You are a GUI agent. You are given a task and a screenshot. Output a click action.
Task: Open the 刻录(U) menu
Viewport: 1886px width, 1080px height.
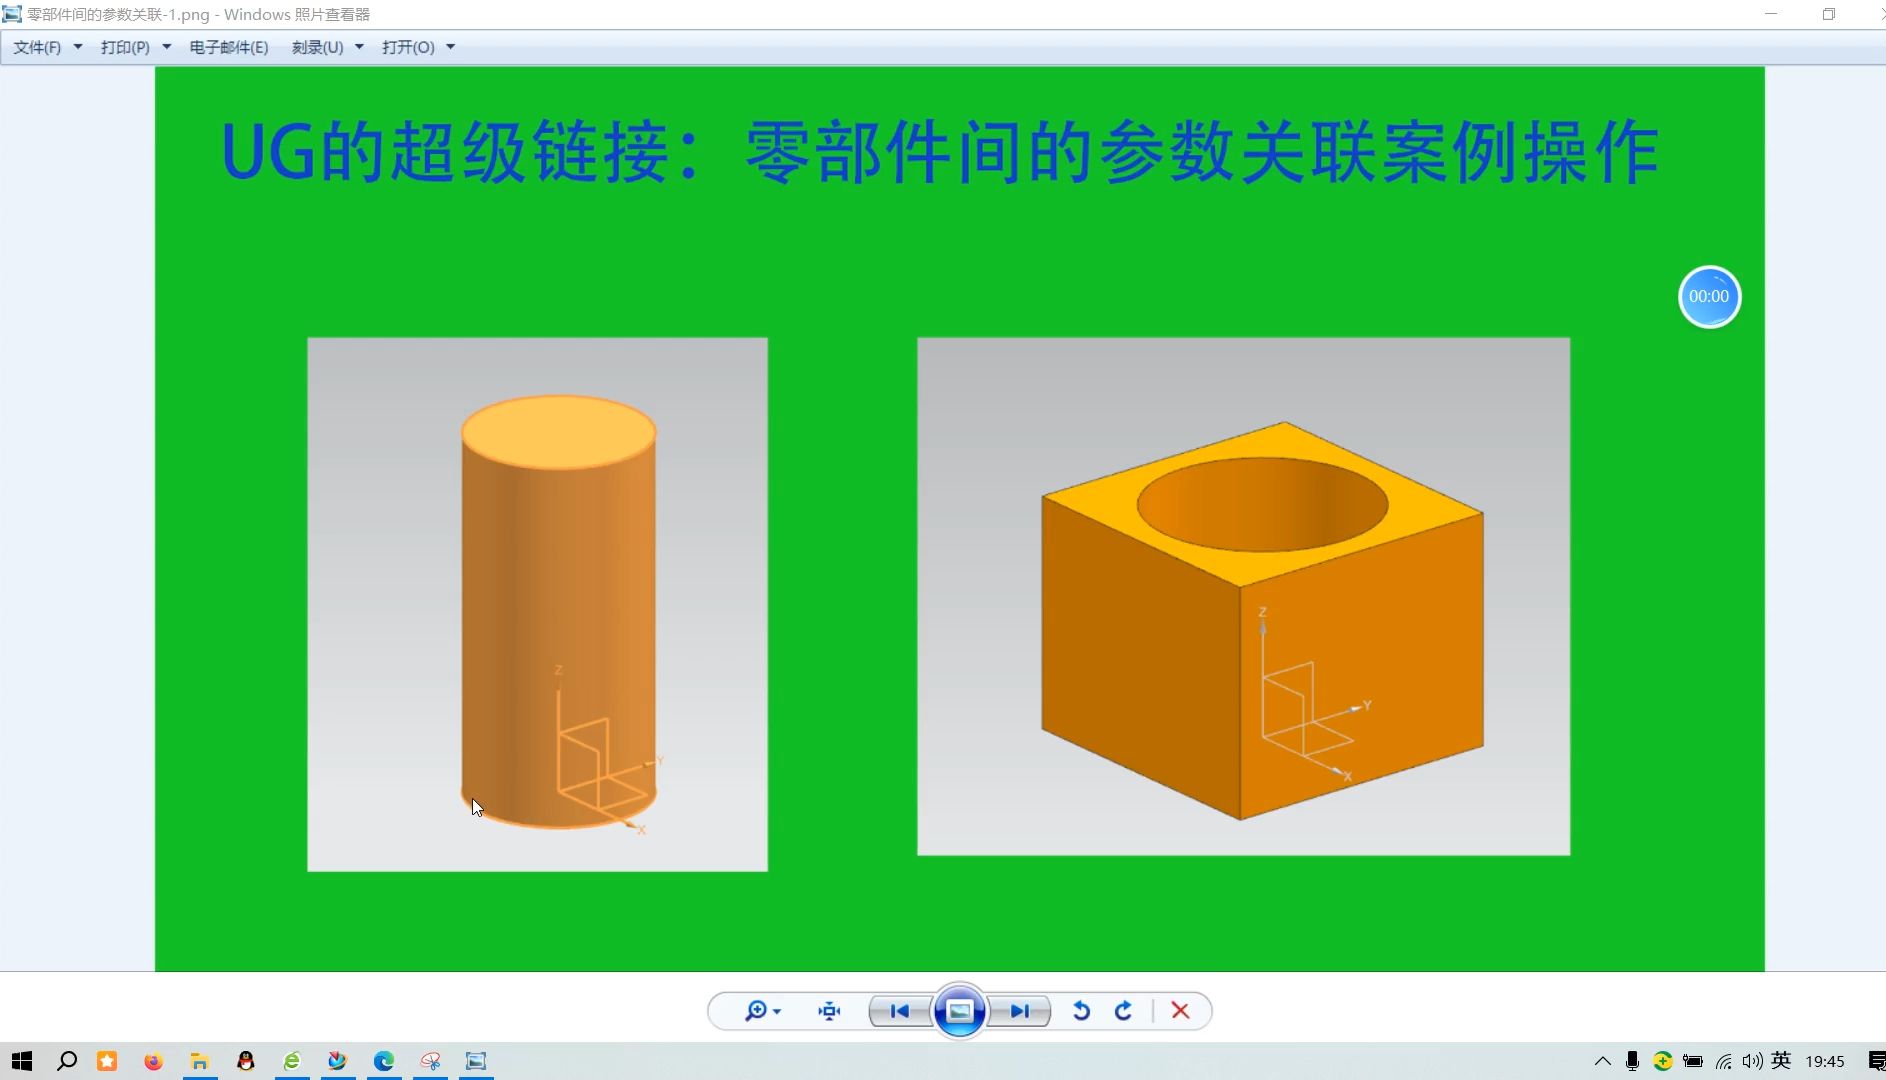(x=317, y=47)
